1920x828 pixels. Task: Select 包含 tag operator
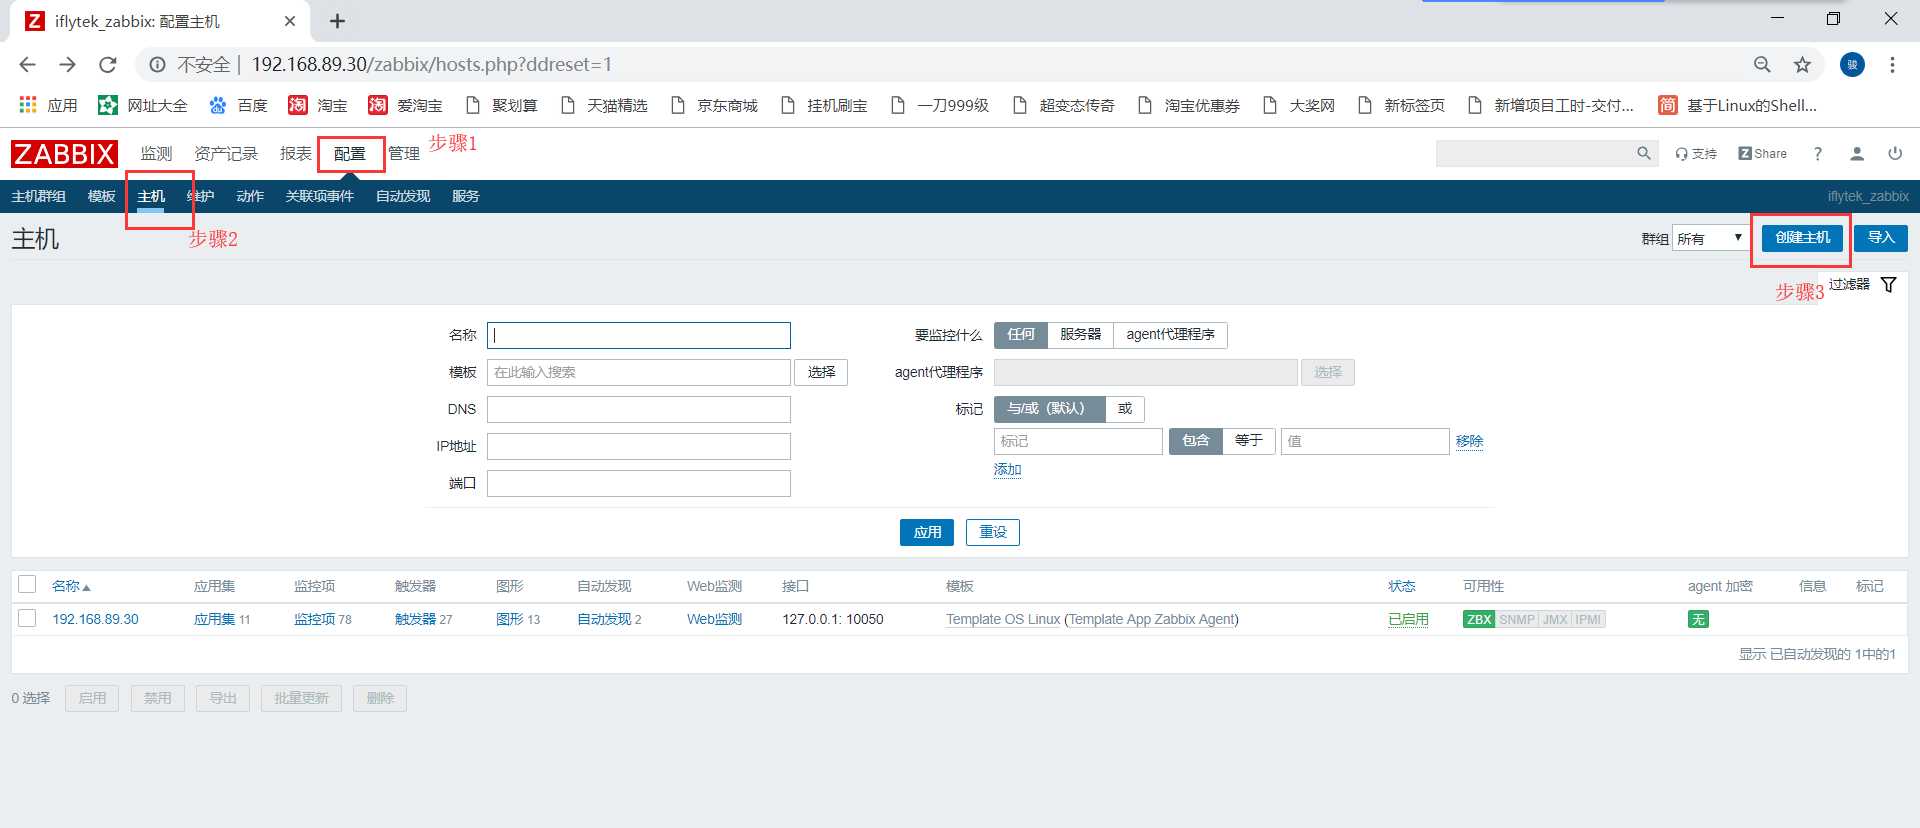[x=1196, y=441]
